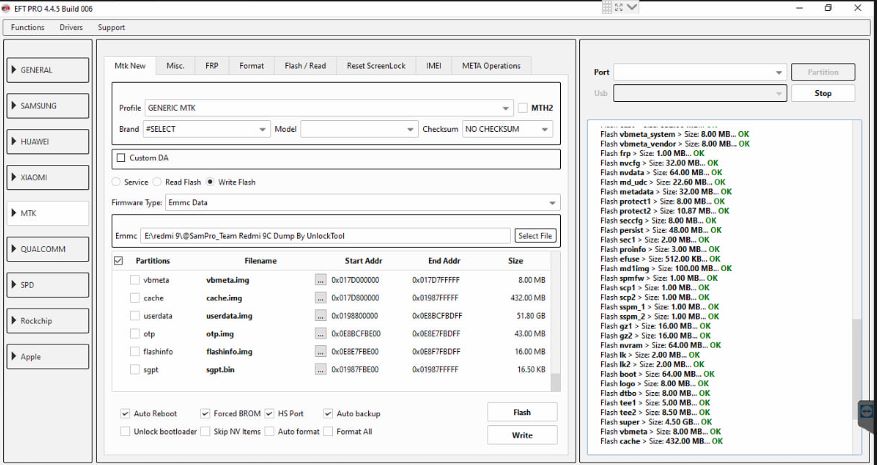Check the vbmeta partition checkbox
Screen dimensions: 877x465
(135, 280)
